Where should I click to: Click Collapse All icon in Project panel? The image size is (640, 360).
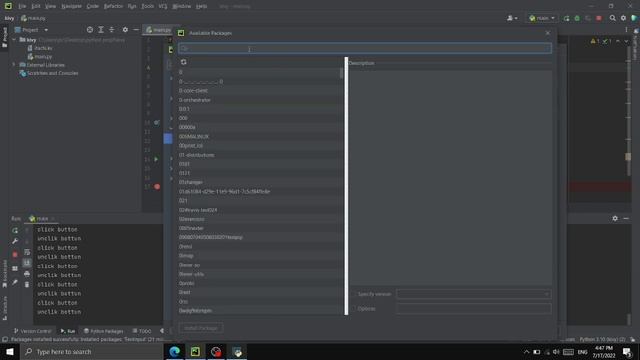pos(111,30)
